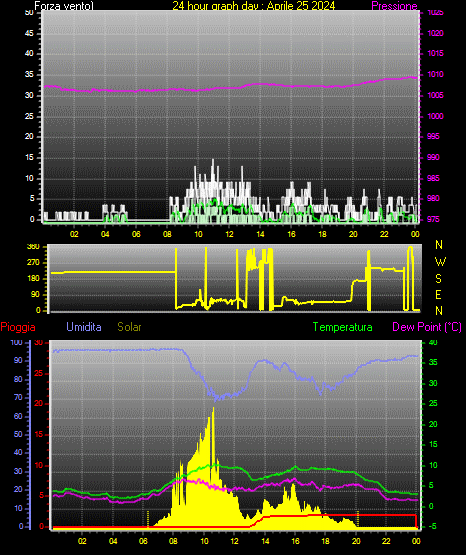This screenshot has height=555, width=466.
Task: Click the Forza vento axis title
Action: [64, 6]
